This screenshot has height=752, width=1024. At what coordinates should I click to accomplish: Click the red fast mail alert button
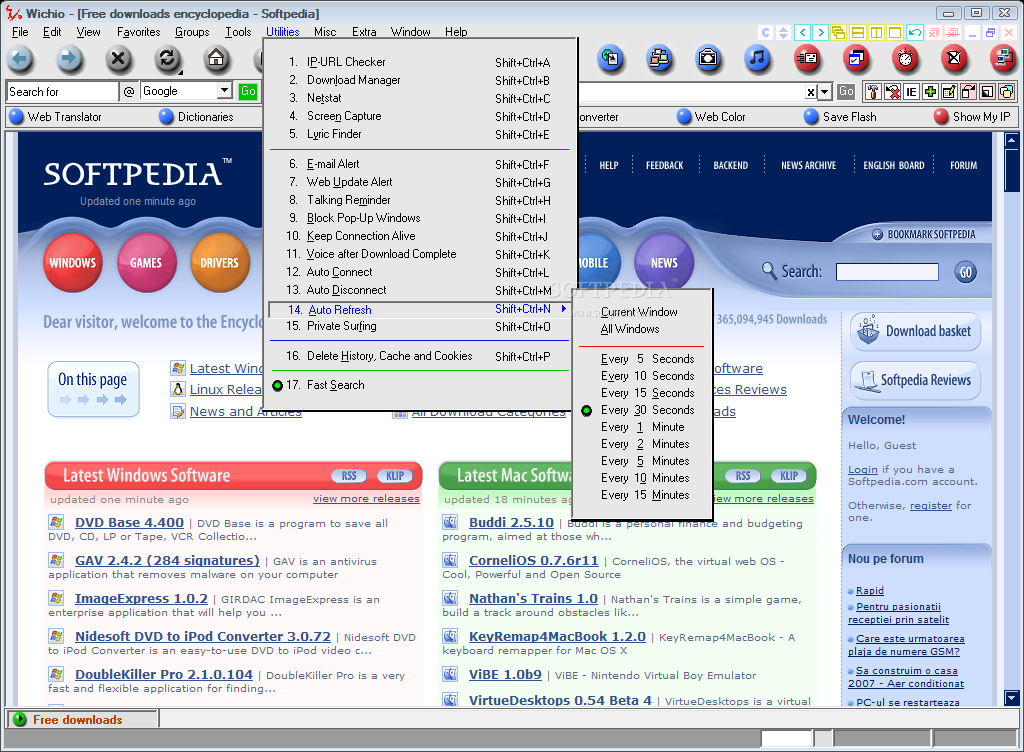808,59
